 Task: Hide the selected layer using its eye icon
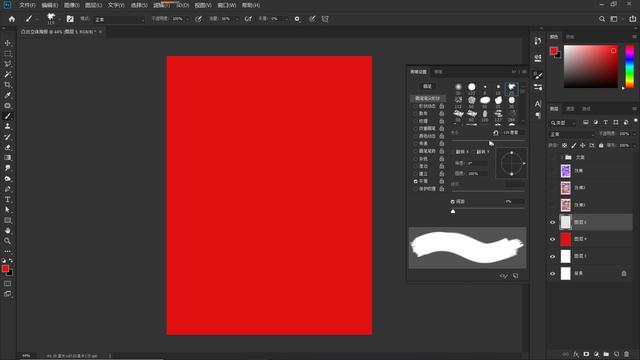click(x=553, y=222)
